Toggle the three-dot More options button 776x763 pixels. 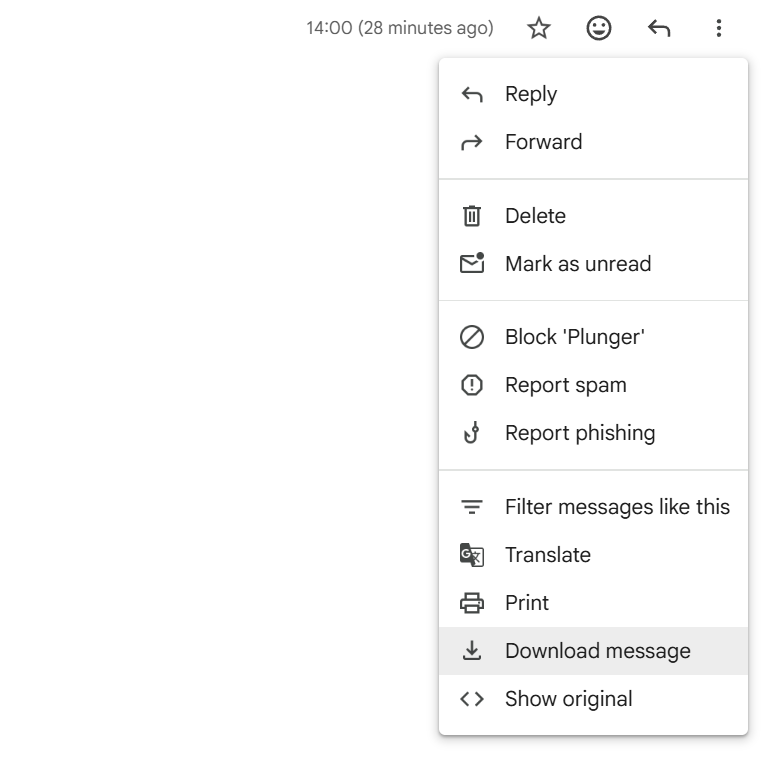[x=719, y=28]
